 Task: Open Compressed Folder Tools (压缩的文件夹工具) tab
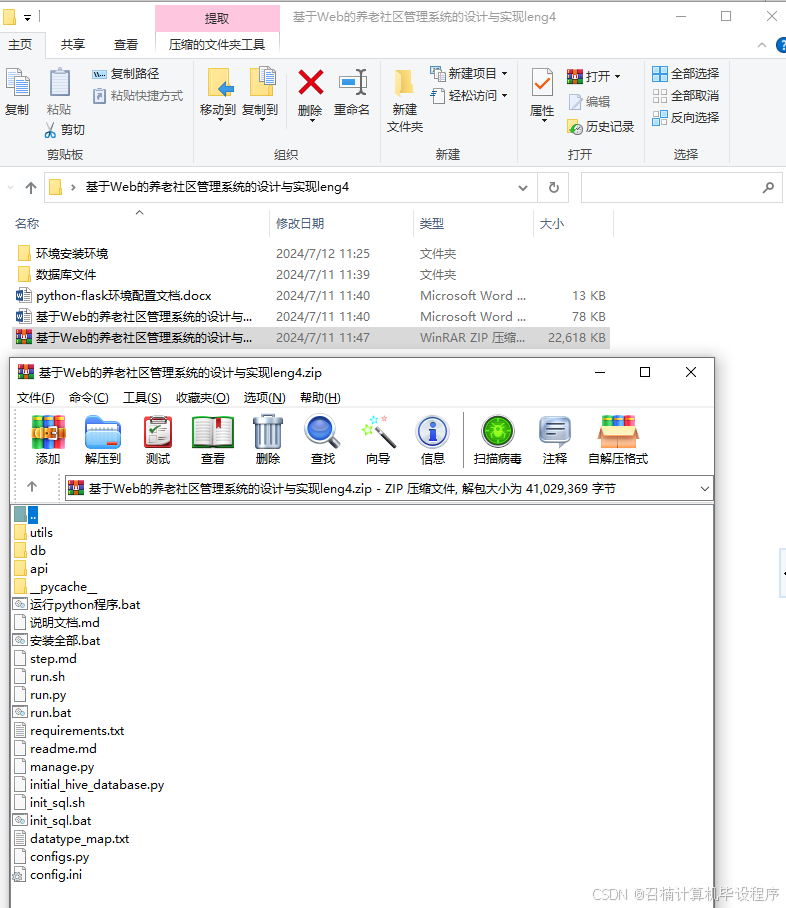click(x=217, y=45)
